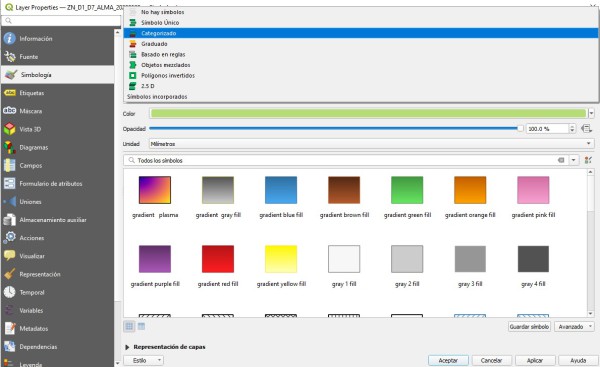Select gray 1 fill symbol
The image size is (600, 367).
[x=344, y=266]
